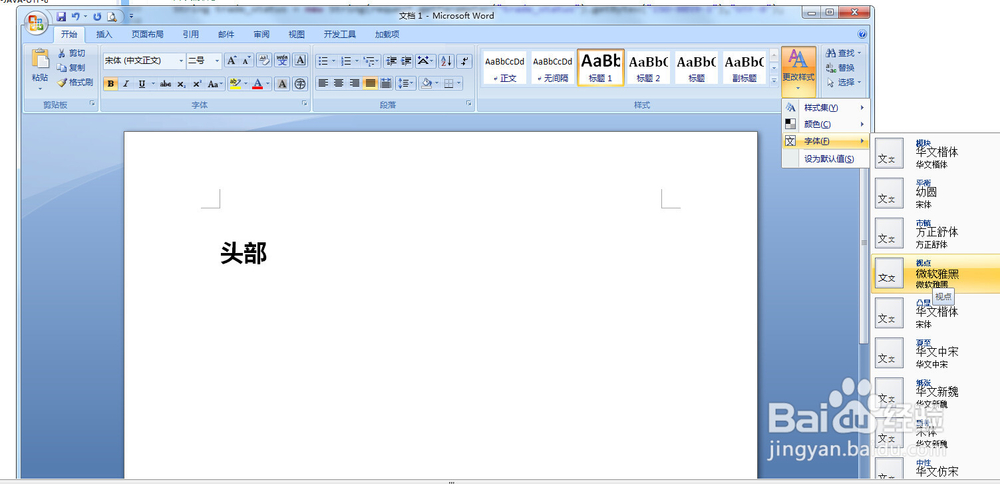
Task: Apply yellow text highlight color
Action: tap(235, 84)
